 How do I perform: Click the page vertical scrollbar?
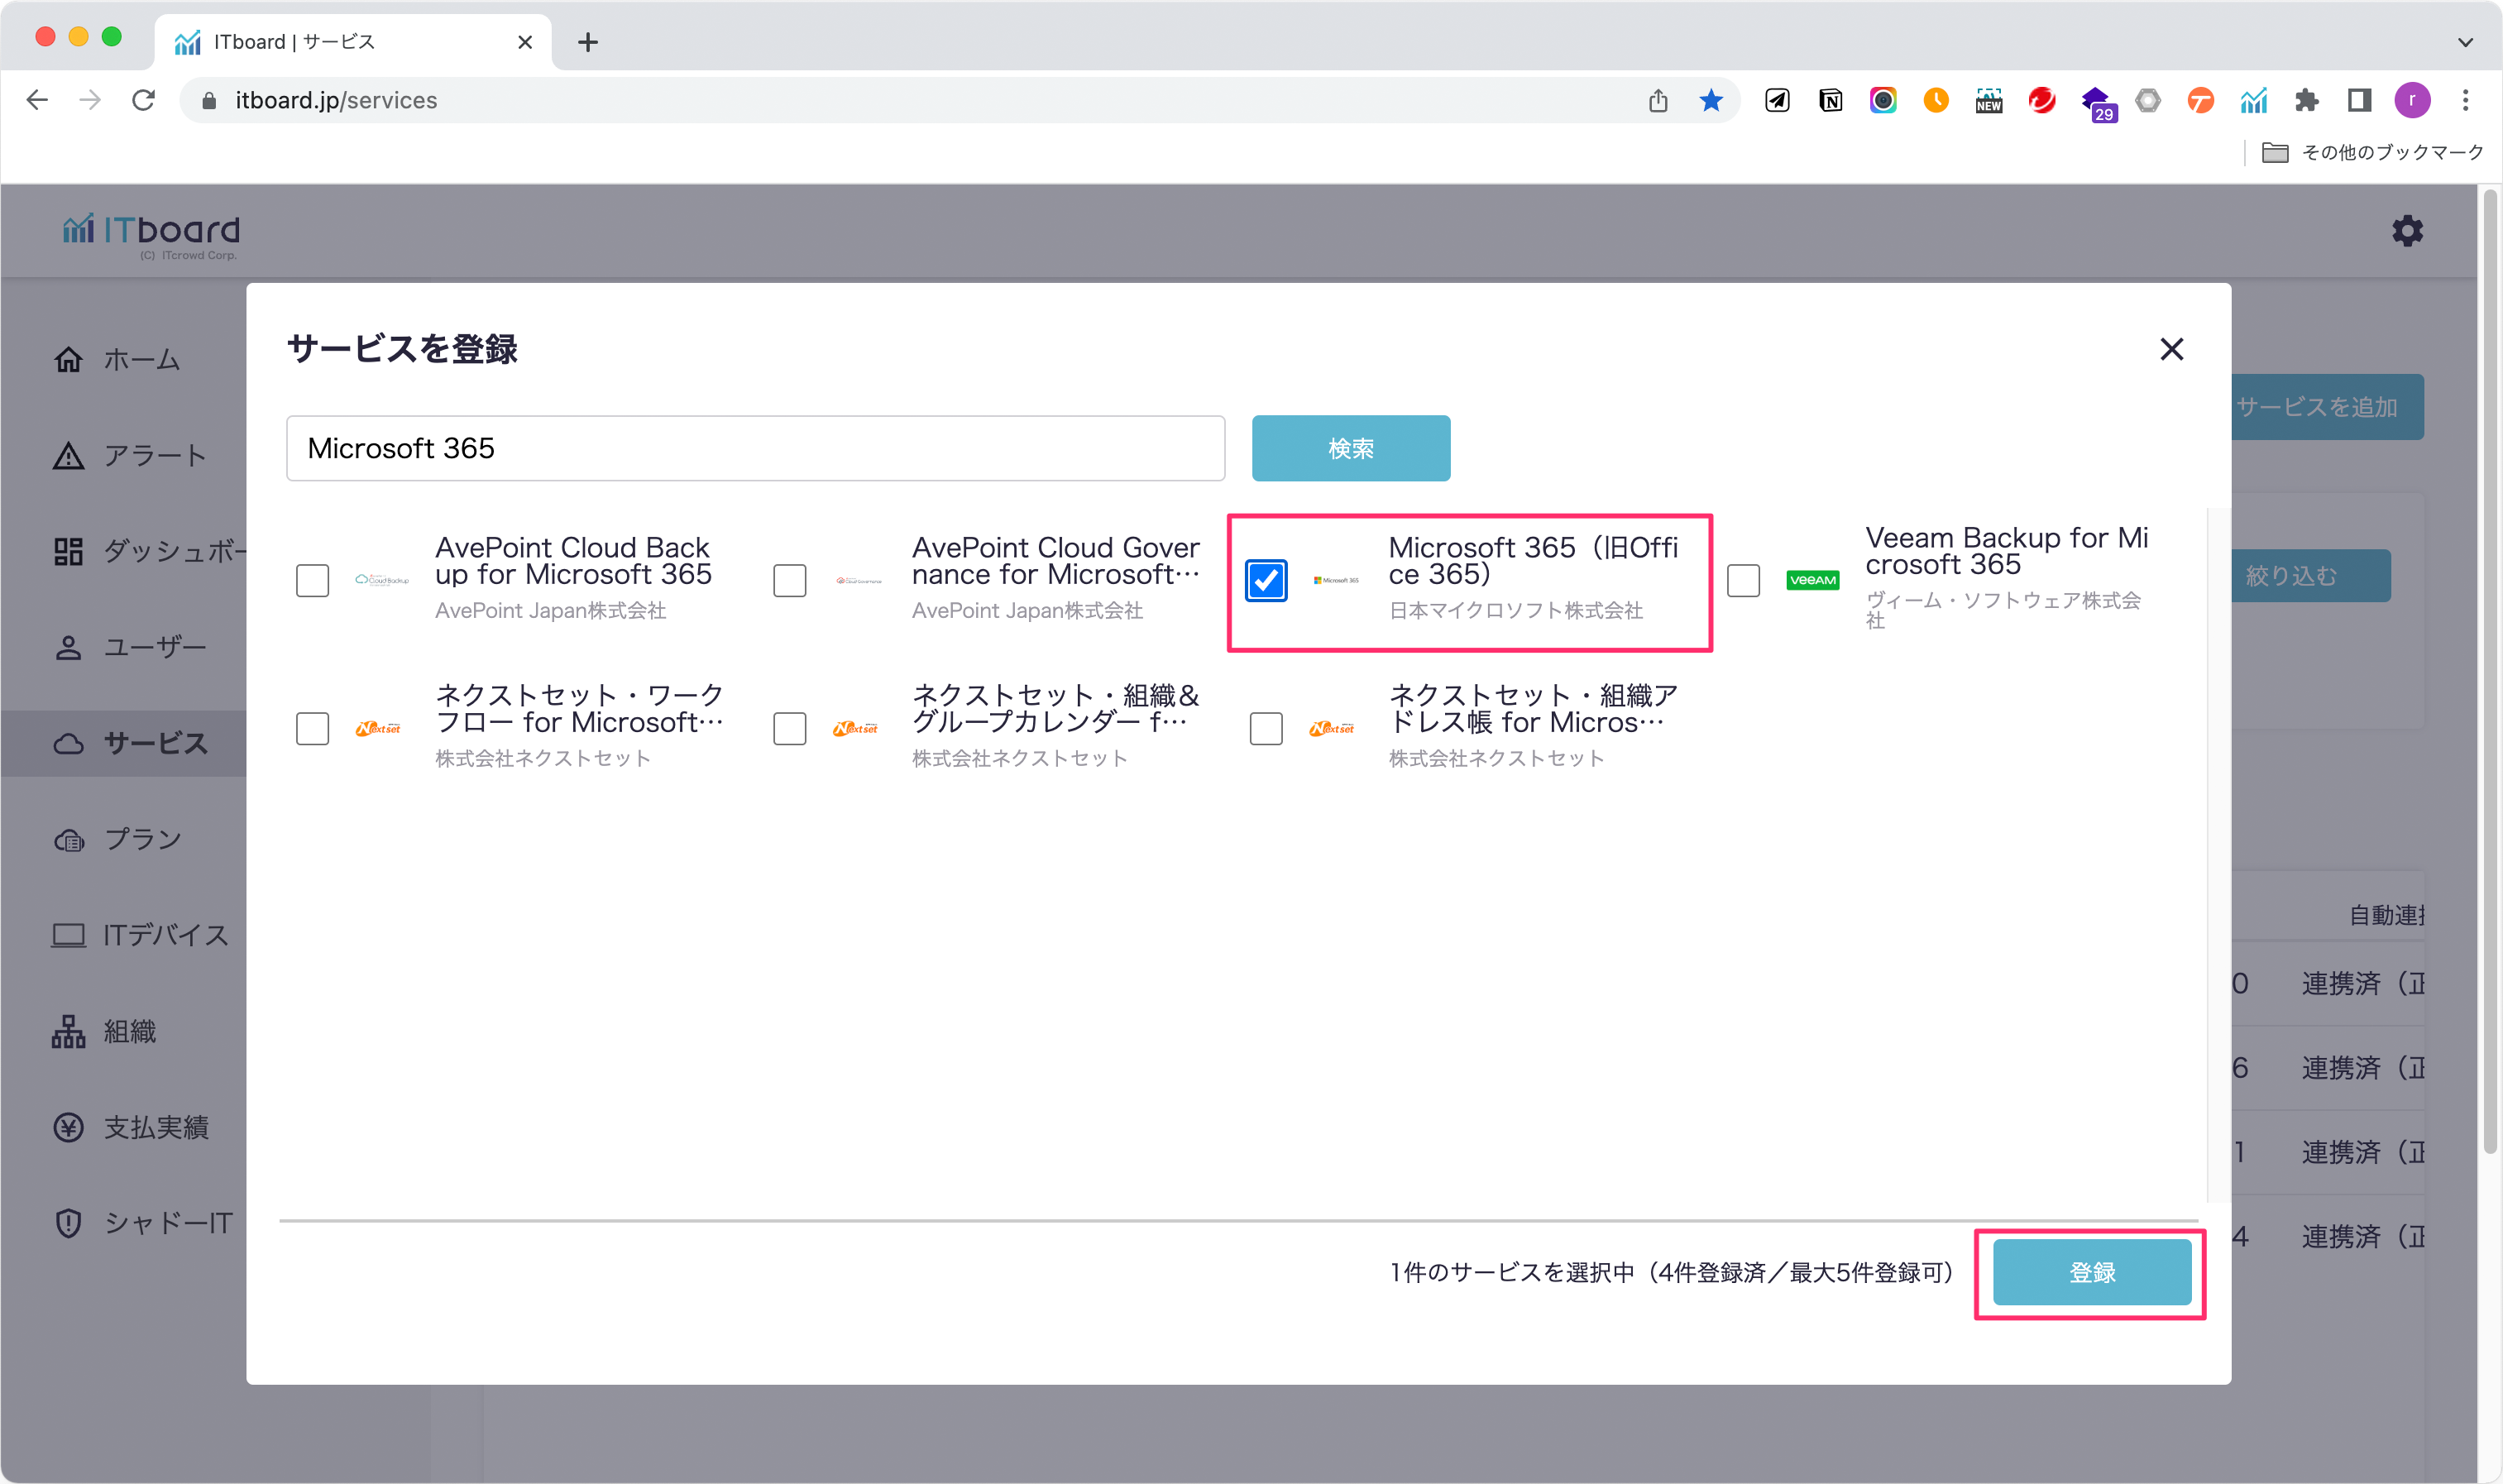2489,670
